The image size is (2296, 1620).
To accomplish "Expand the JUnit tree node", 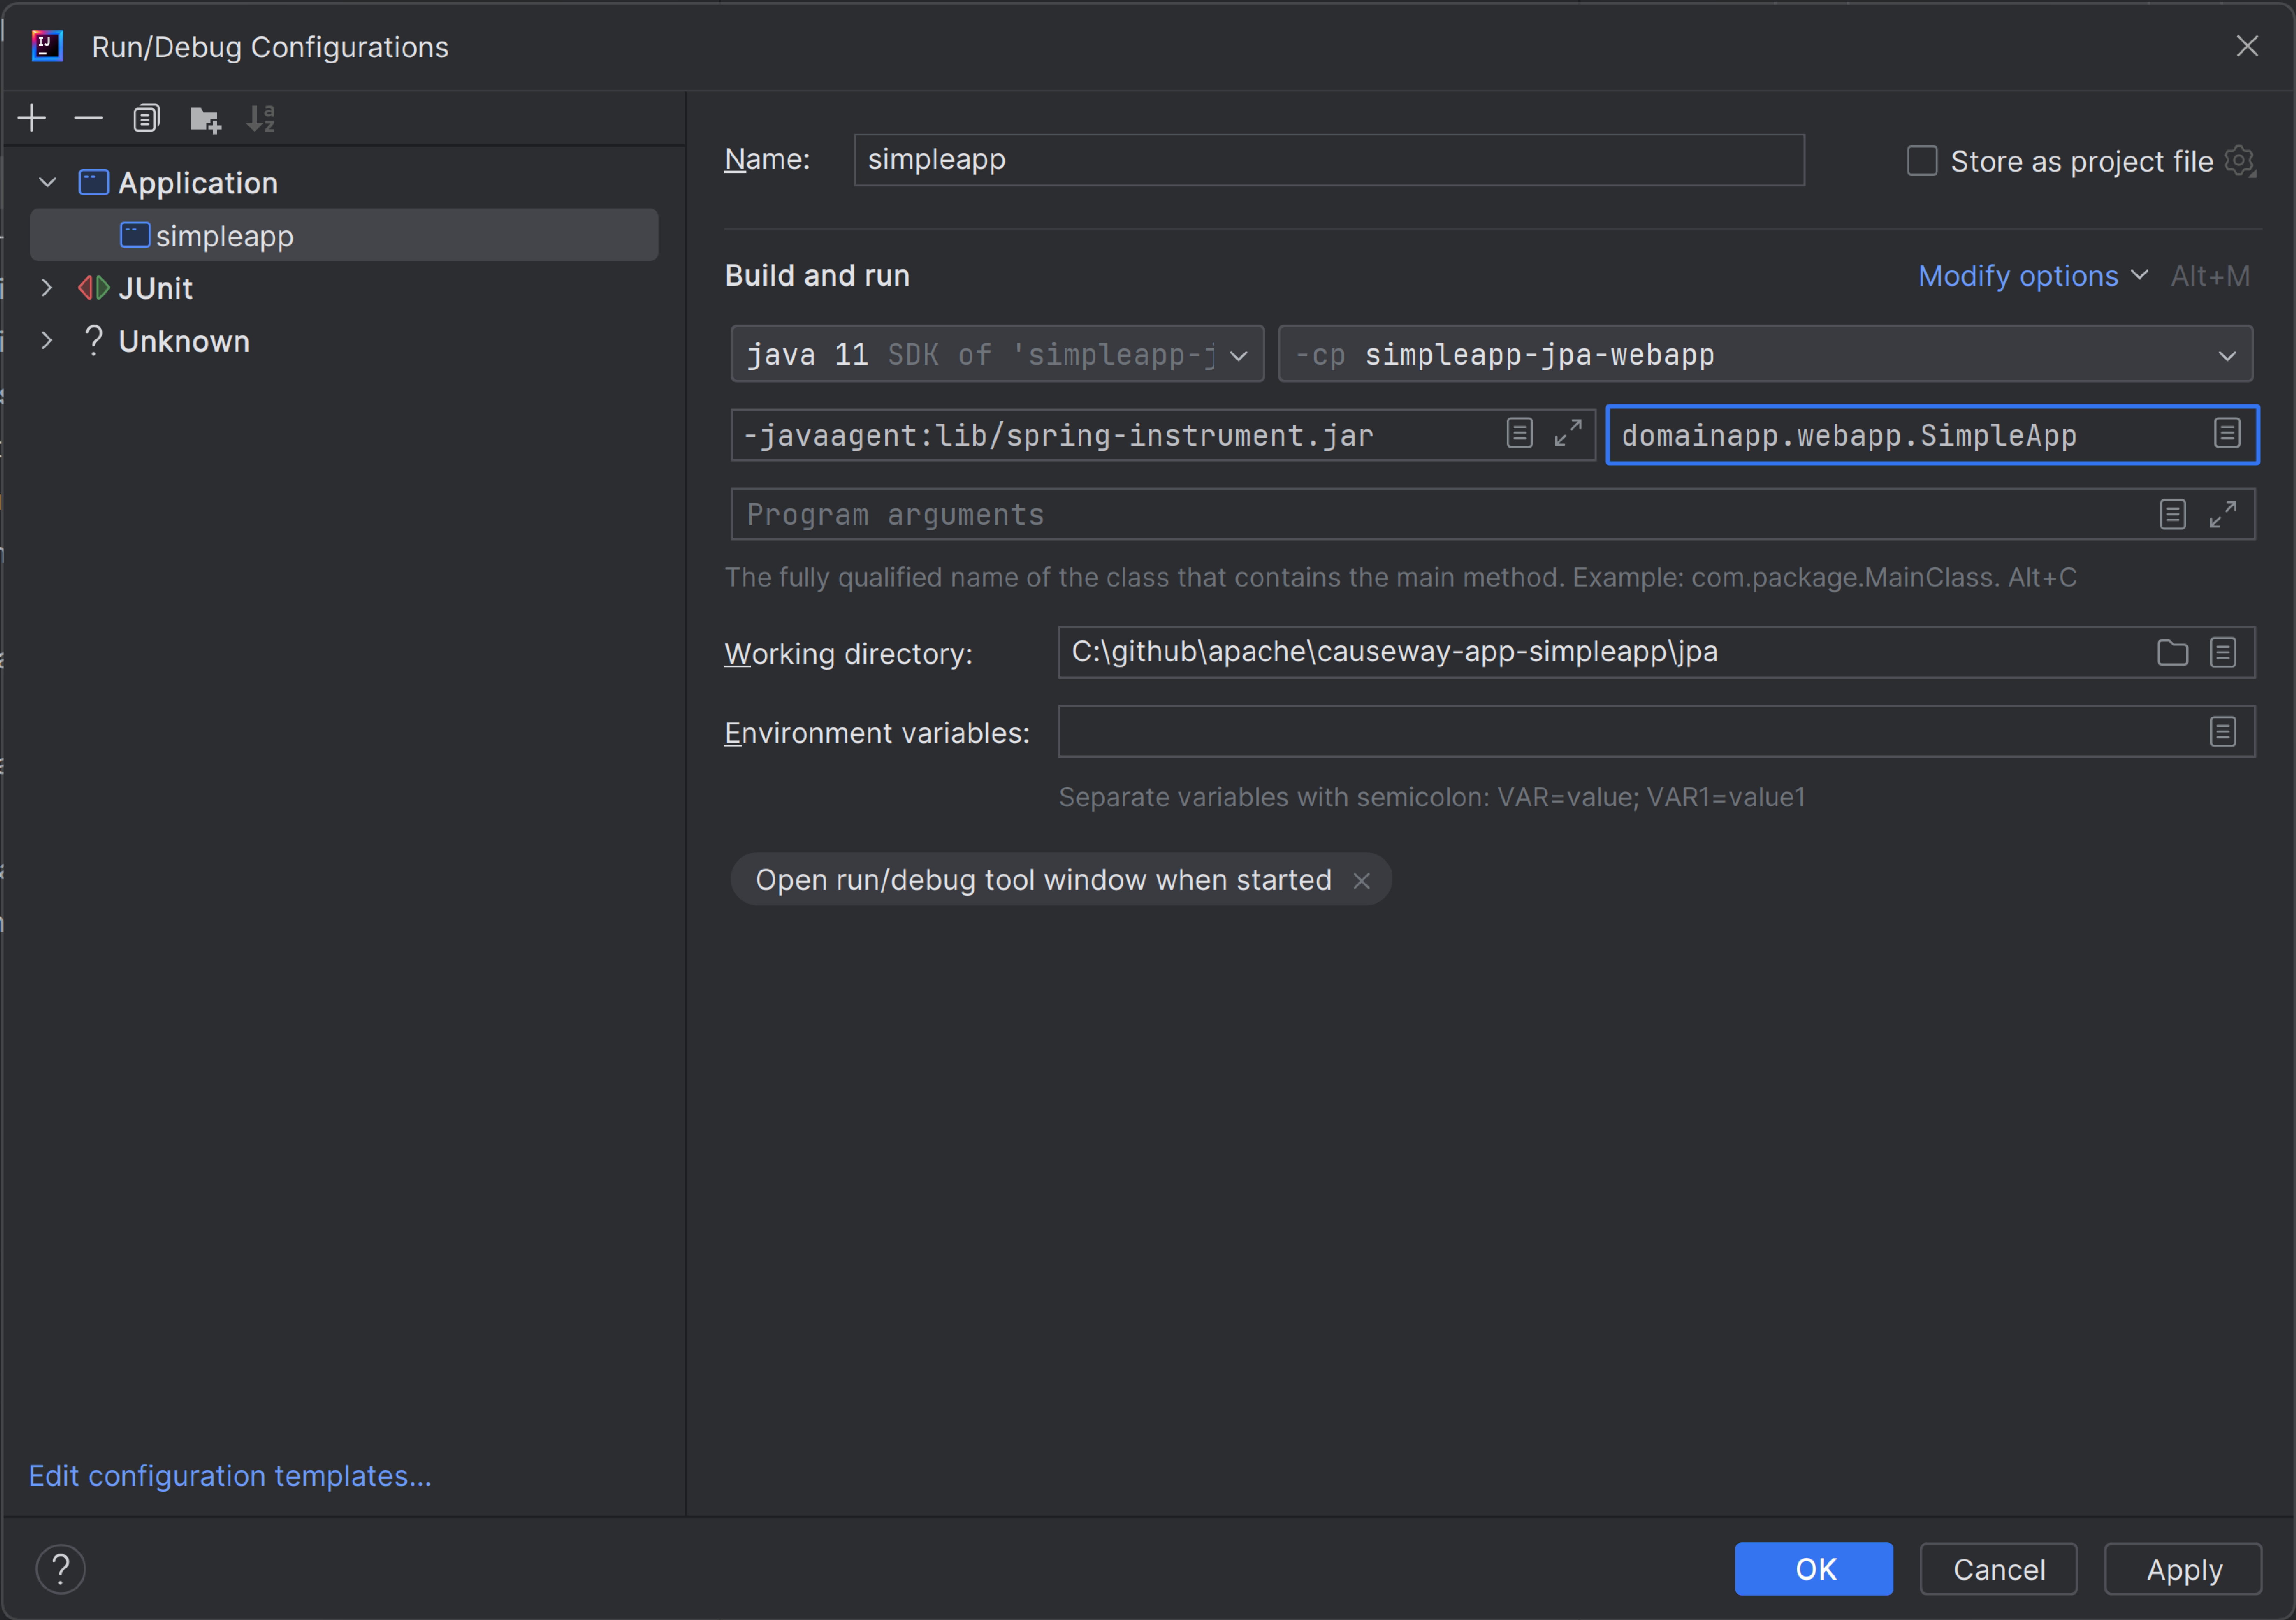I will (x=47, y=288).
